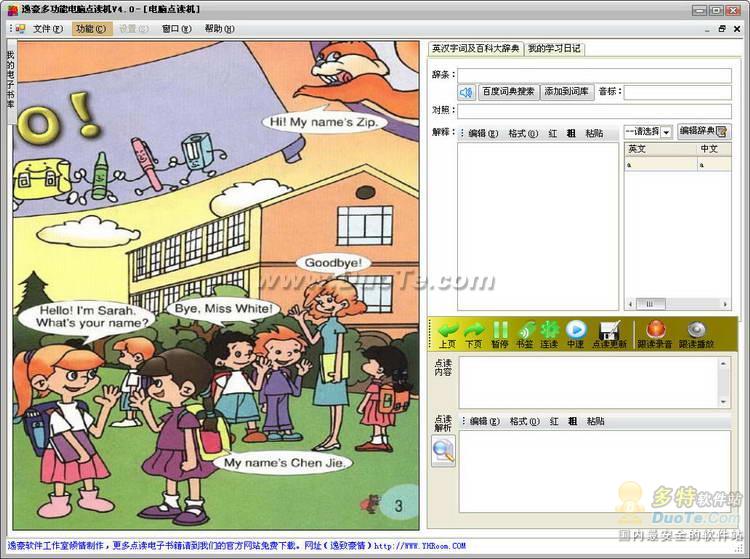This screenshot has width=750, height=559.
Task: Save changes with 点读更新 icon
Action: [609, 334]
